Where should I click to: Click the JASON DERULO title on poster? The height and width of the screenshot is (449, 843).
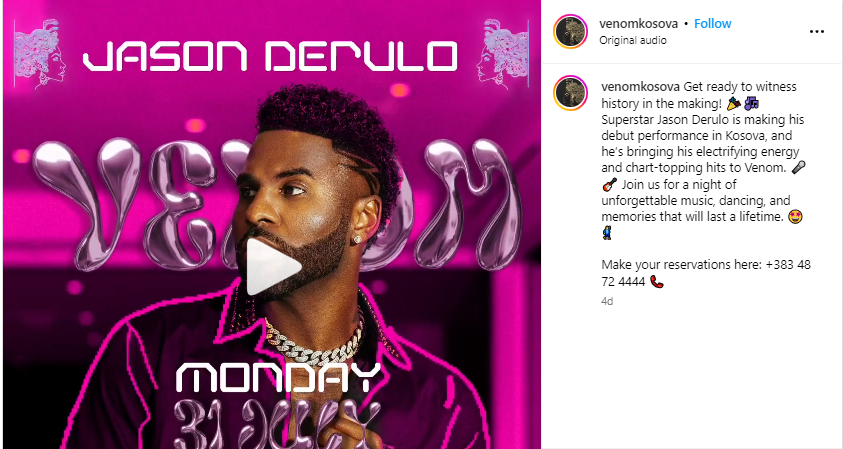[x=269, y=57]
